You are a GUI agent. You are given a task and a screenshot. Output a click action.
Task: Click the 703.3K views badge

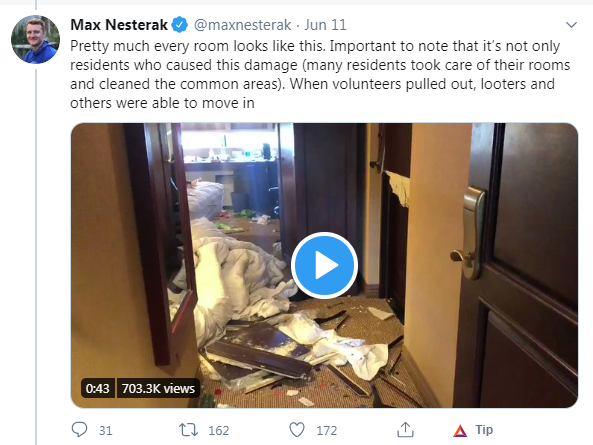(158, 388)
